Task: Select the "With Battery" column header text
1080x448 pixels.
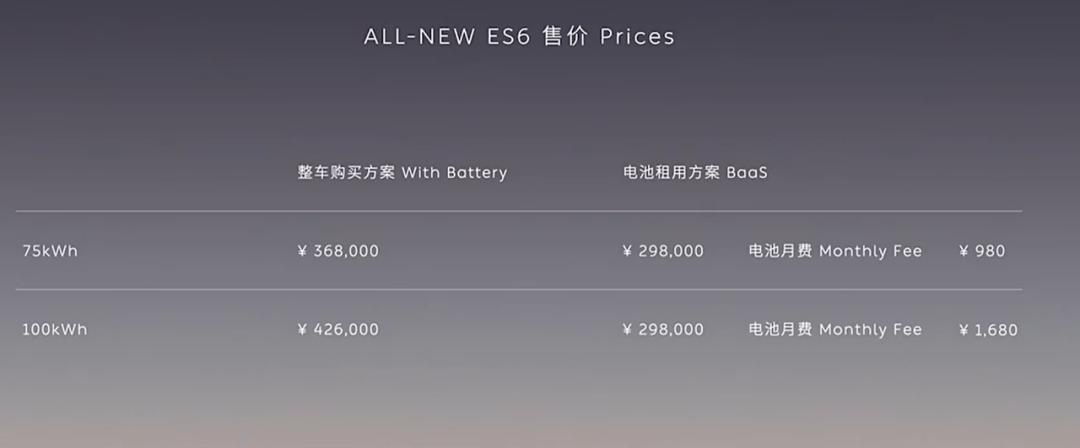Action: click(x=454, y=173)
